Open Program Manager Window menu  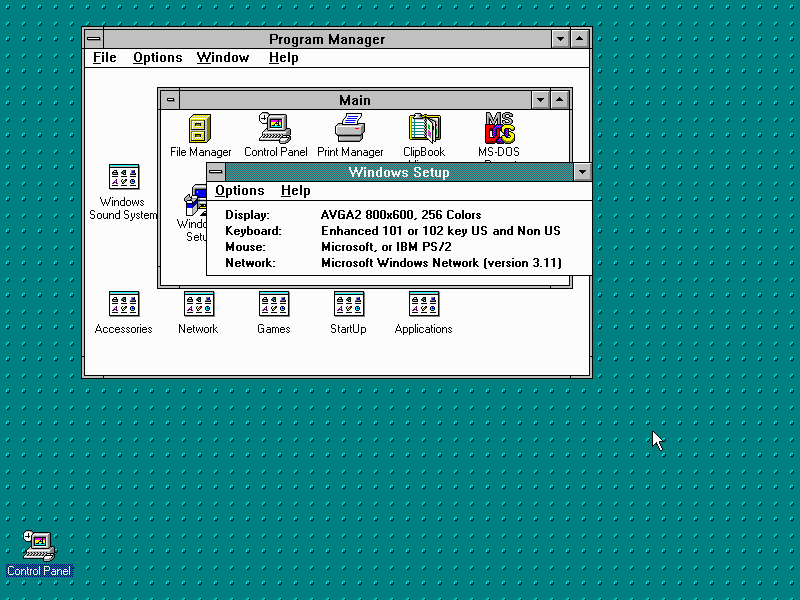click(x=222, y=58)
